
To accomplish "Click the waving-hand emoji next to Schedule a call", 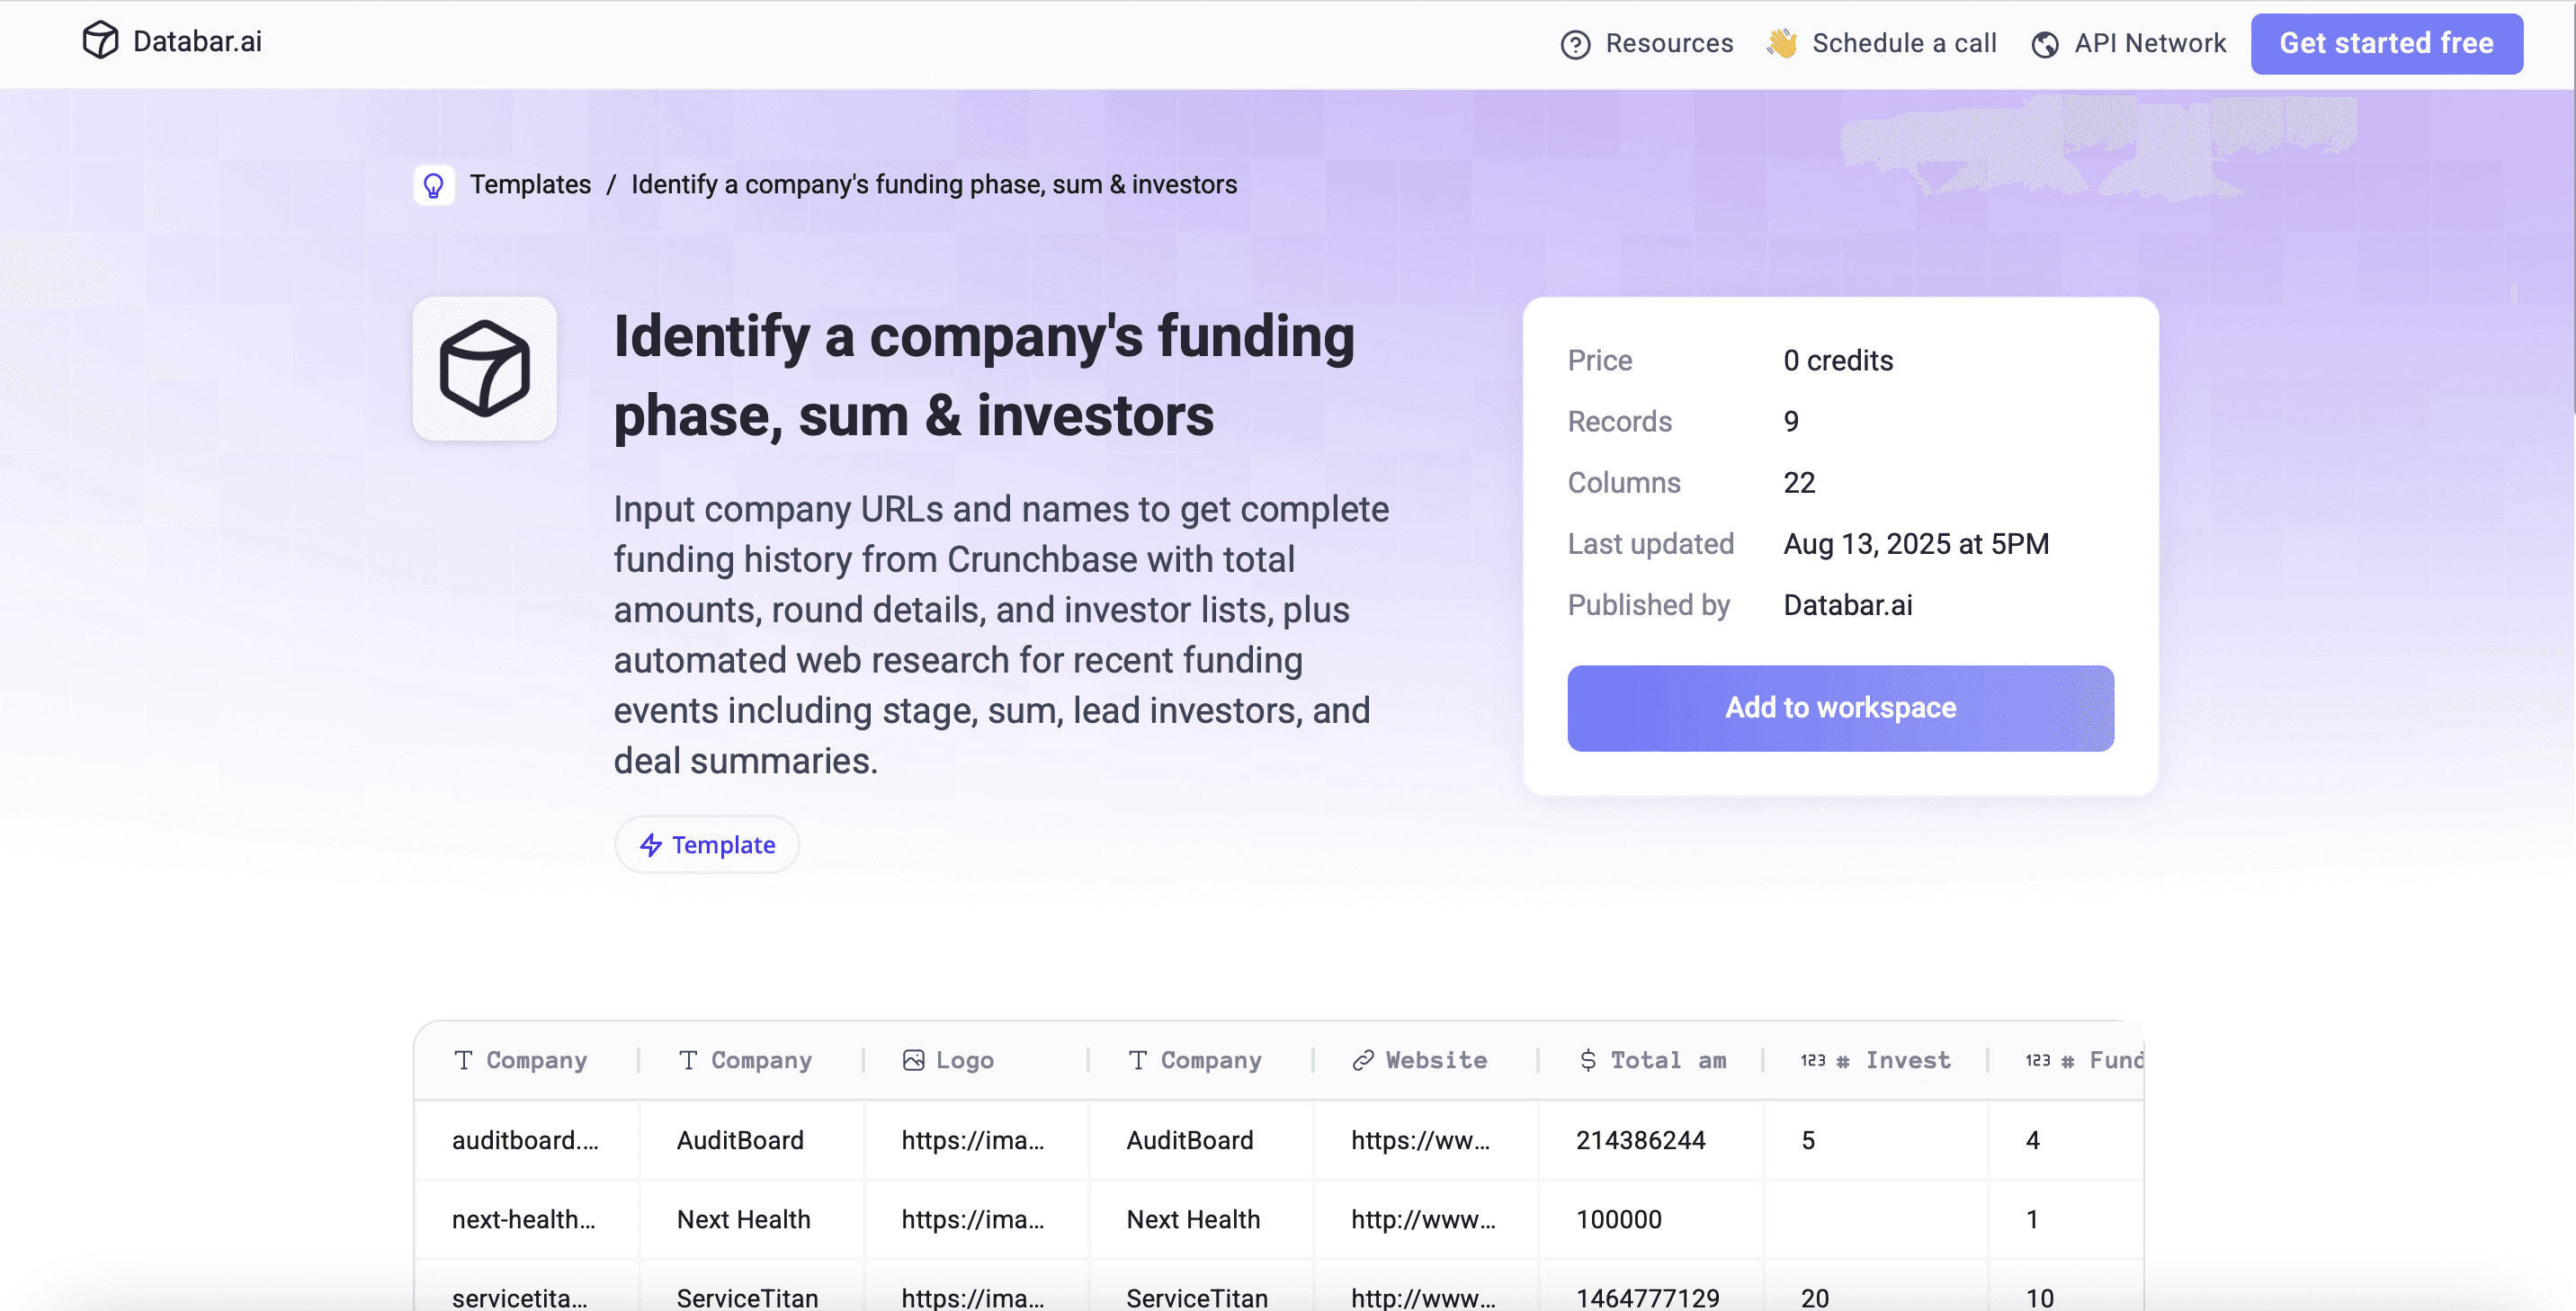I will coord(1782,43).
